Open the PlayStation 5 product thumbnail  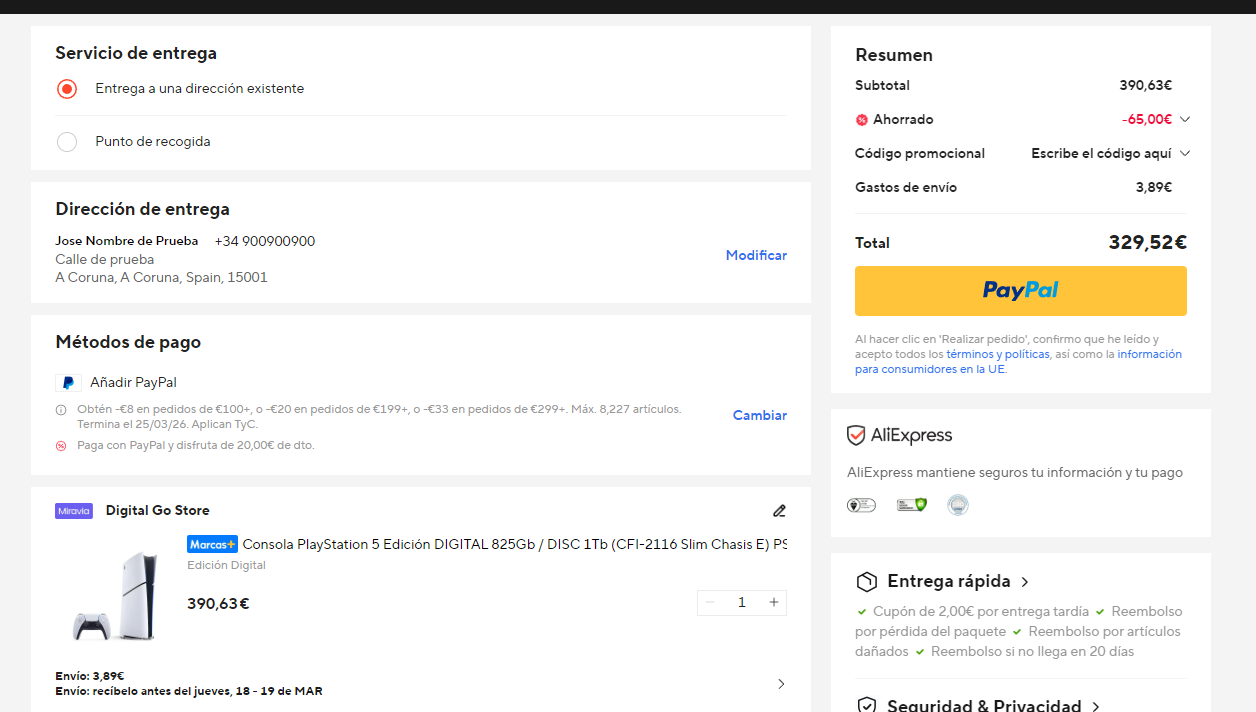coord(115,596)
